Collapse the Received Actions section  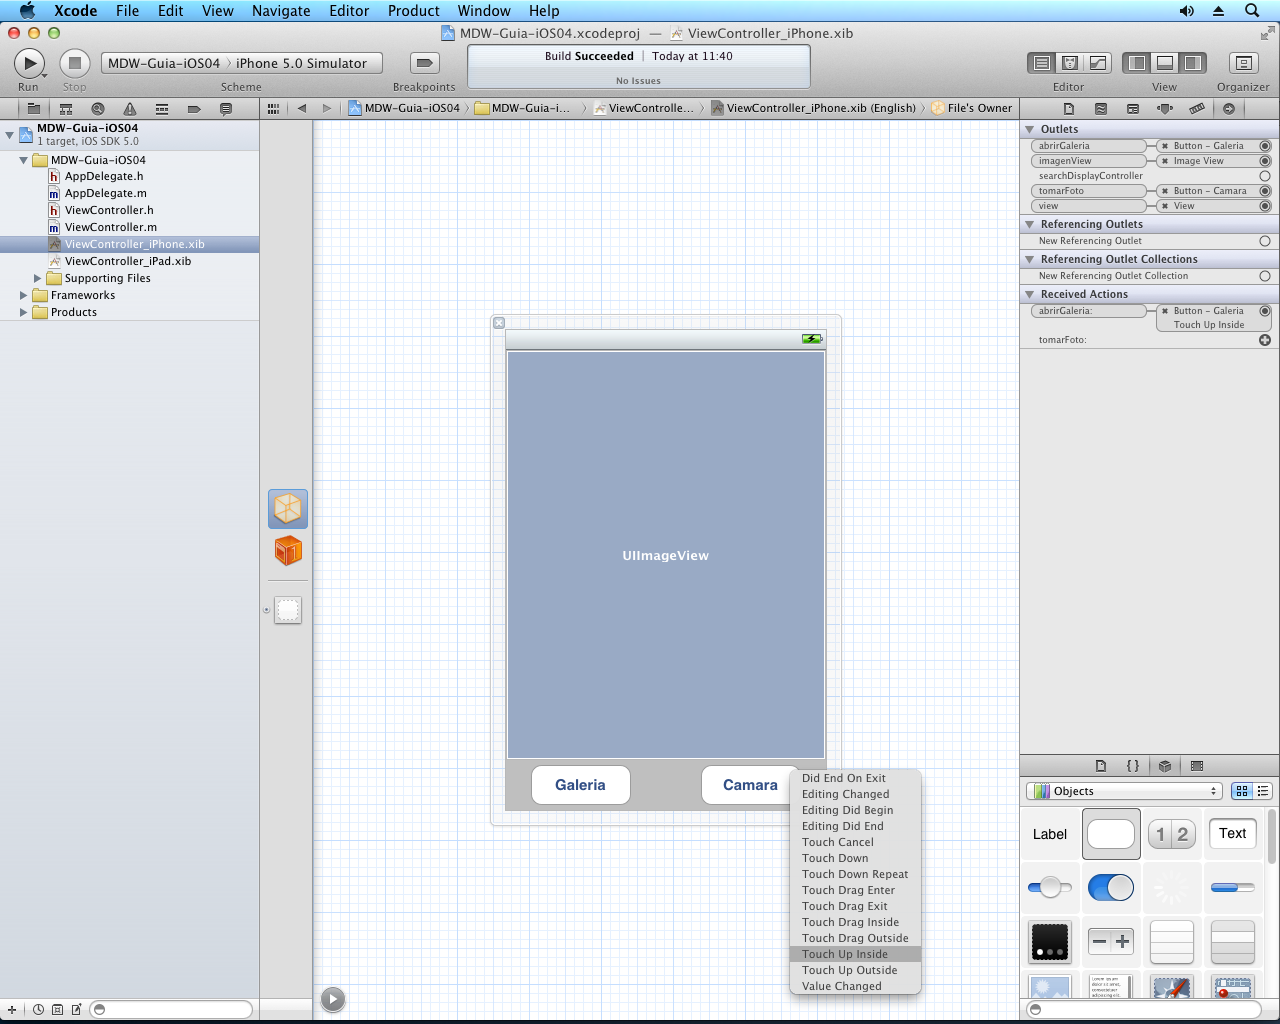[1029, 294]
